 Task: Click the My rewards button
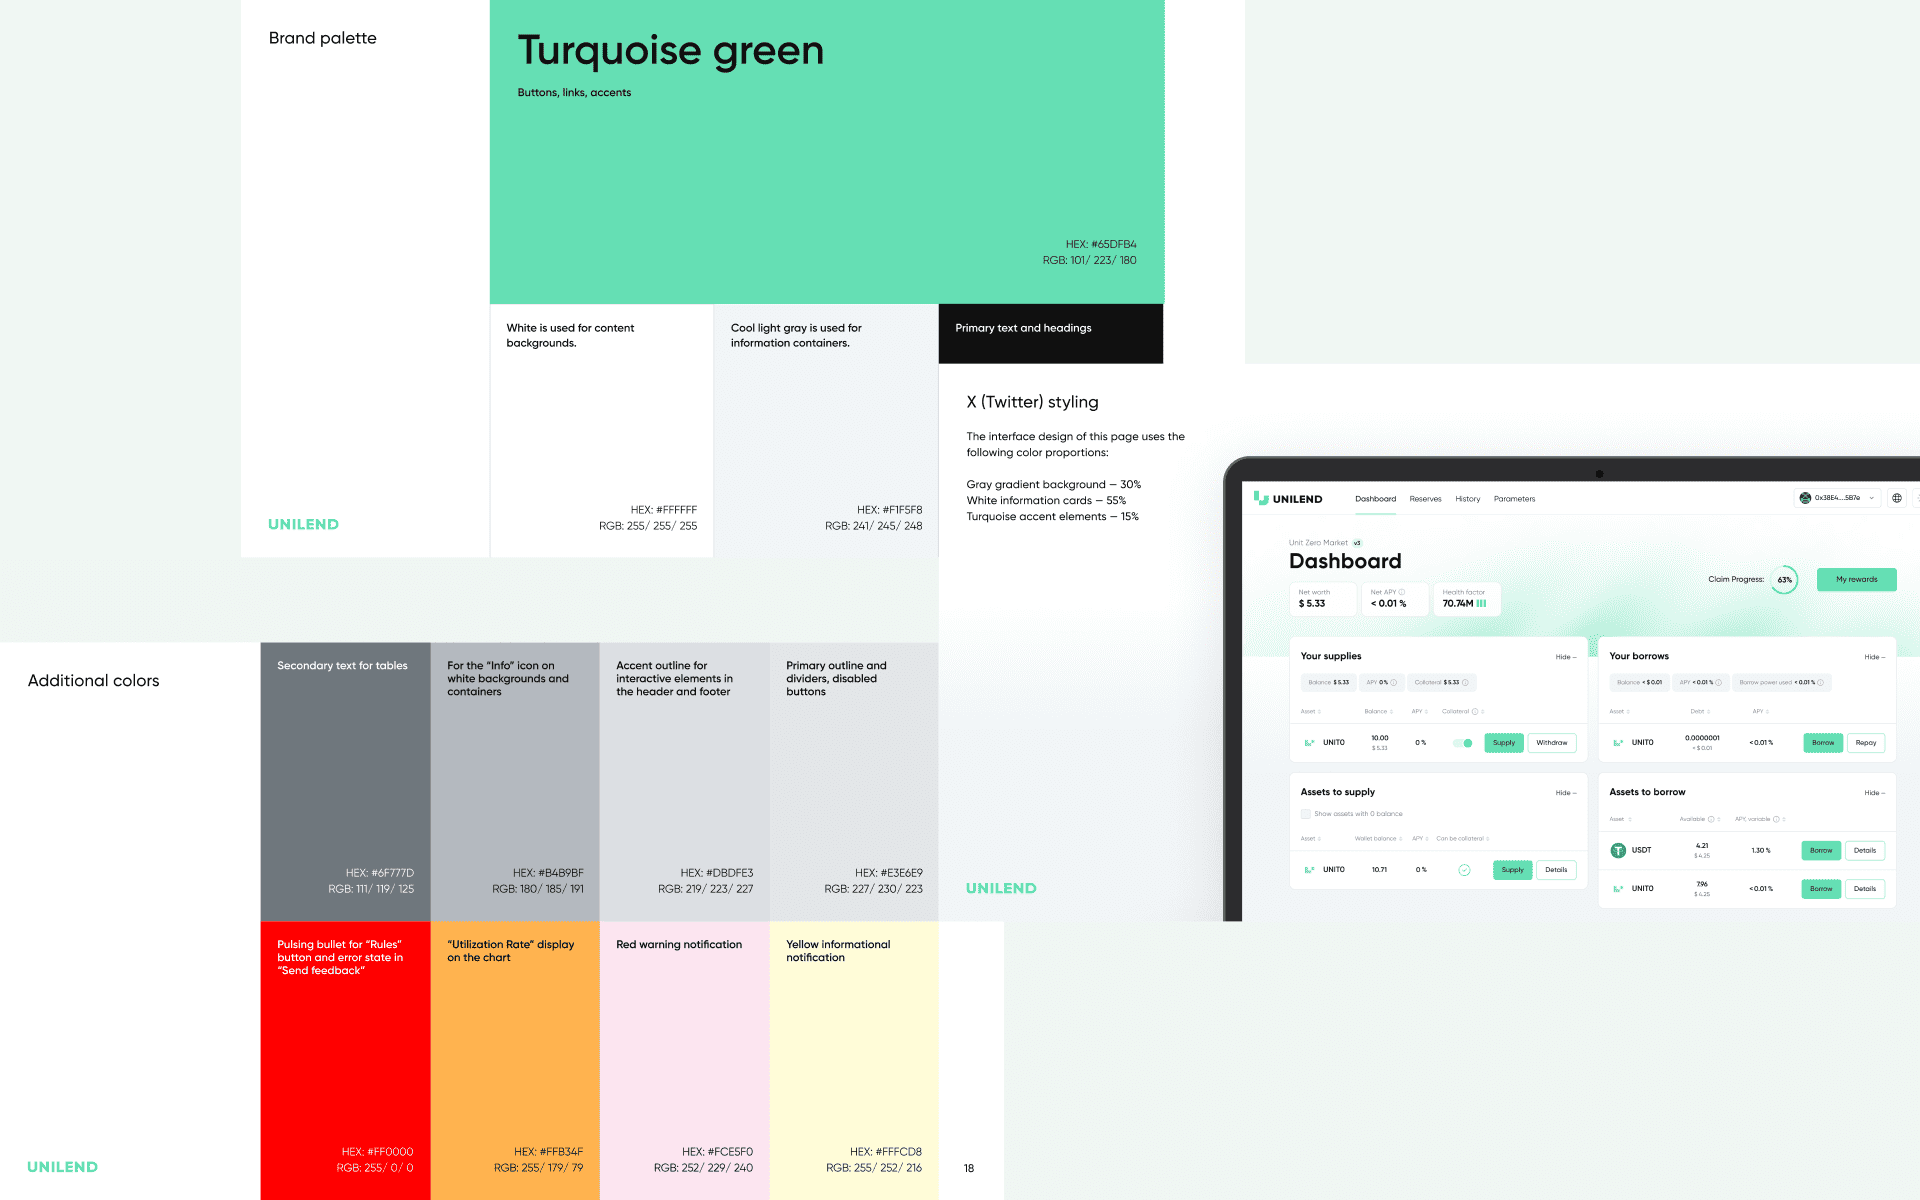1856,580
